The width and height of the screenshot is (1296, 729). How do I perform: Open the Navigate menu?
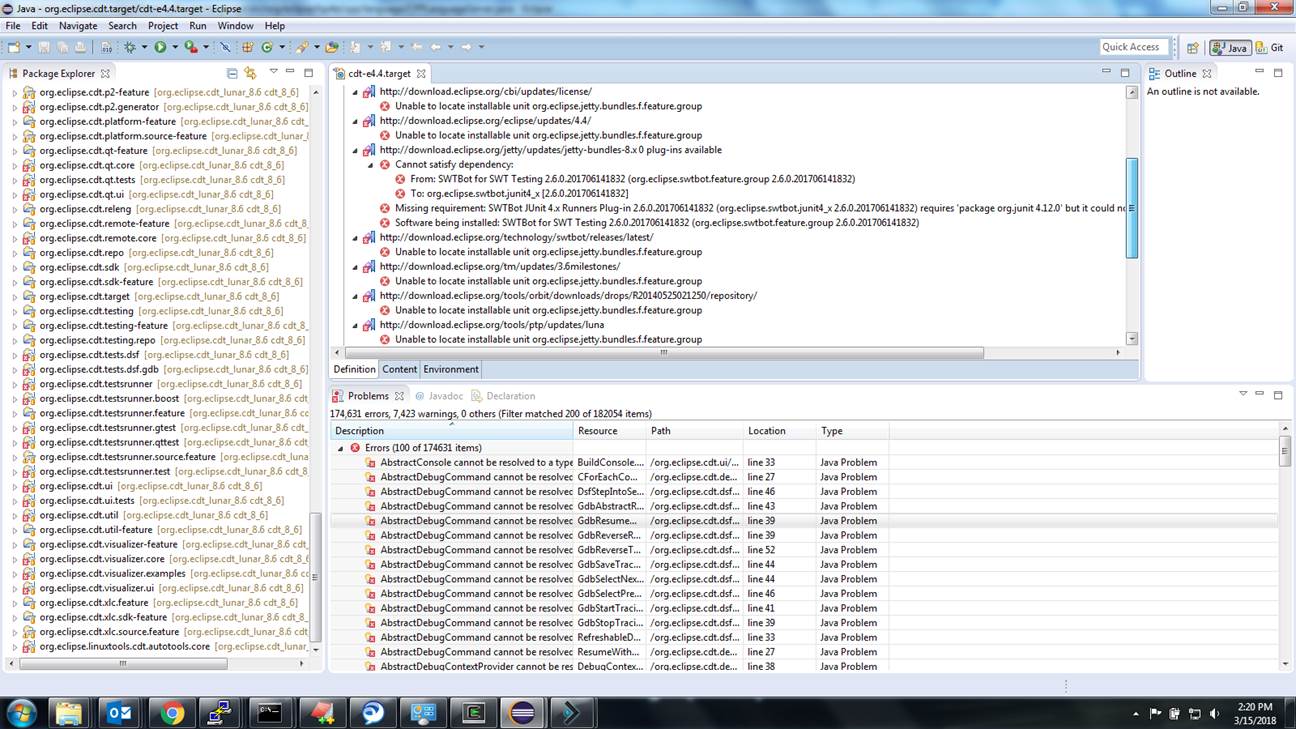[x=78, y=25]
